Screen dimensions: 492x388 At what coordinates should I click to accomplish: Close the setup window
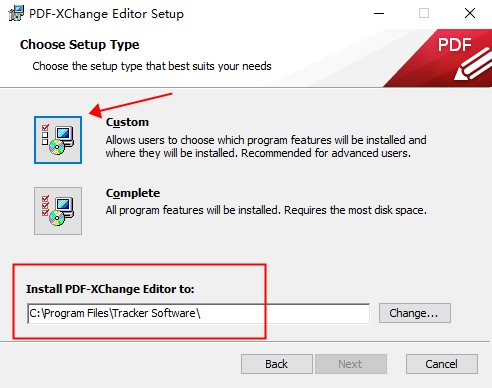click(470, 14)
